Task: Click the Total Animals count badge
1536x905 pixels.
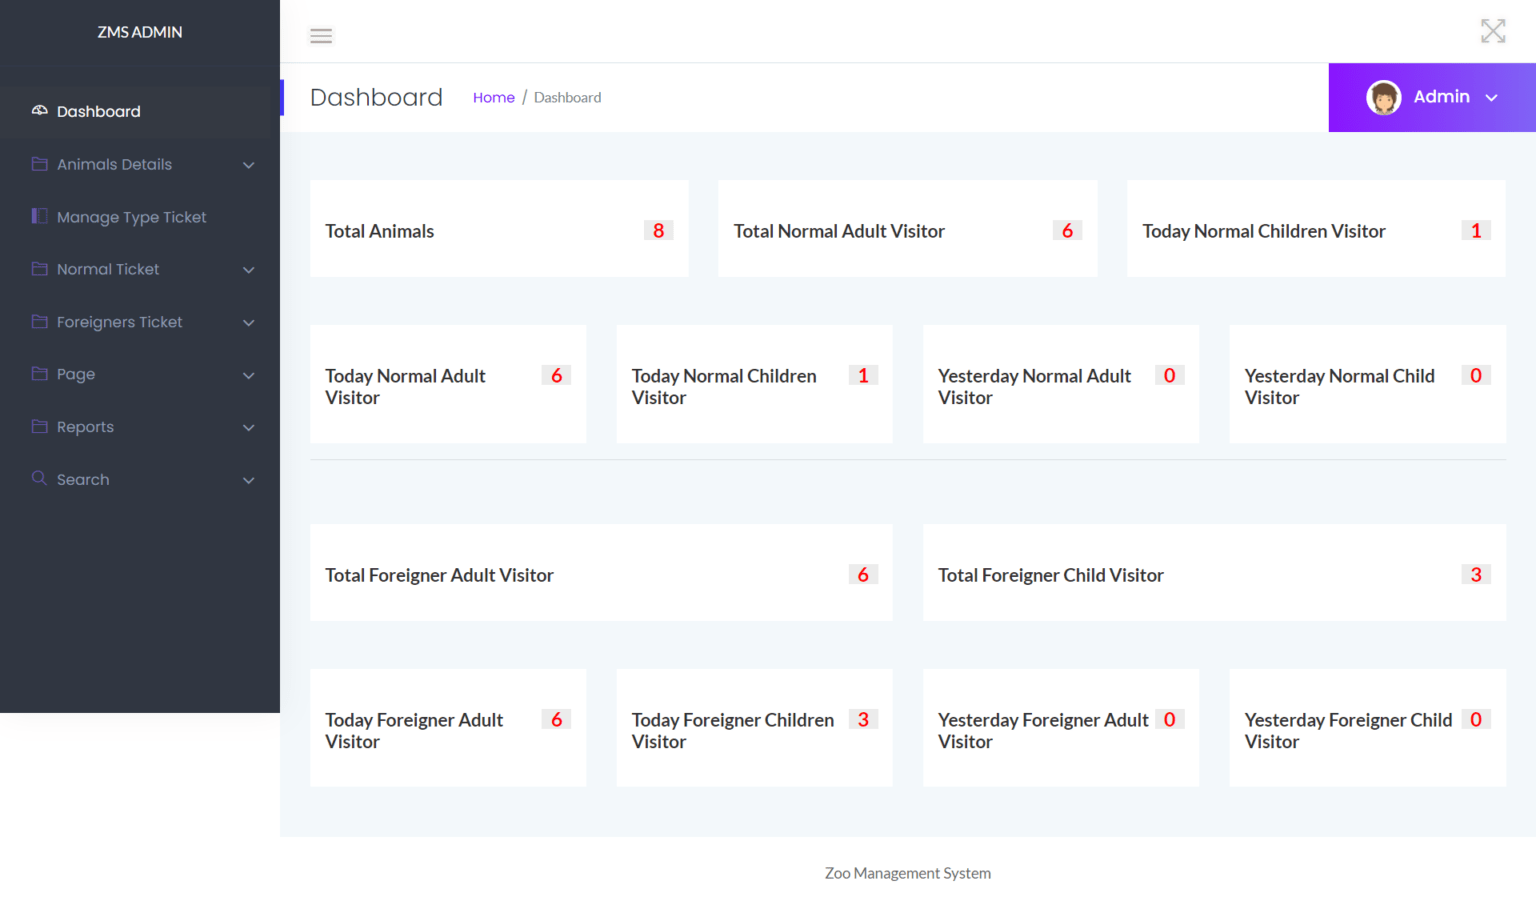Action: (658, 230)
